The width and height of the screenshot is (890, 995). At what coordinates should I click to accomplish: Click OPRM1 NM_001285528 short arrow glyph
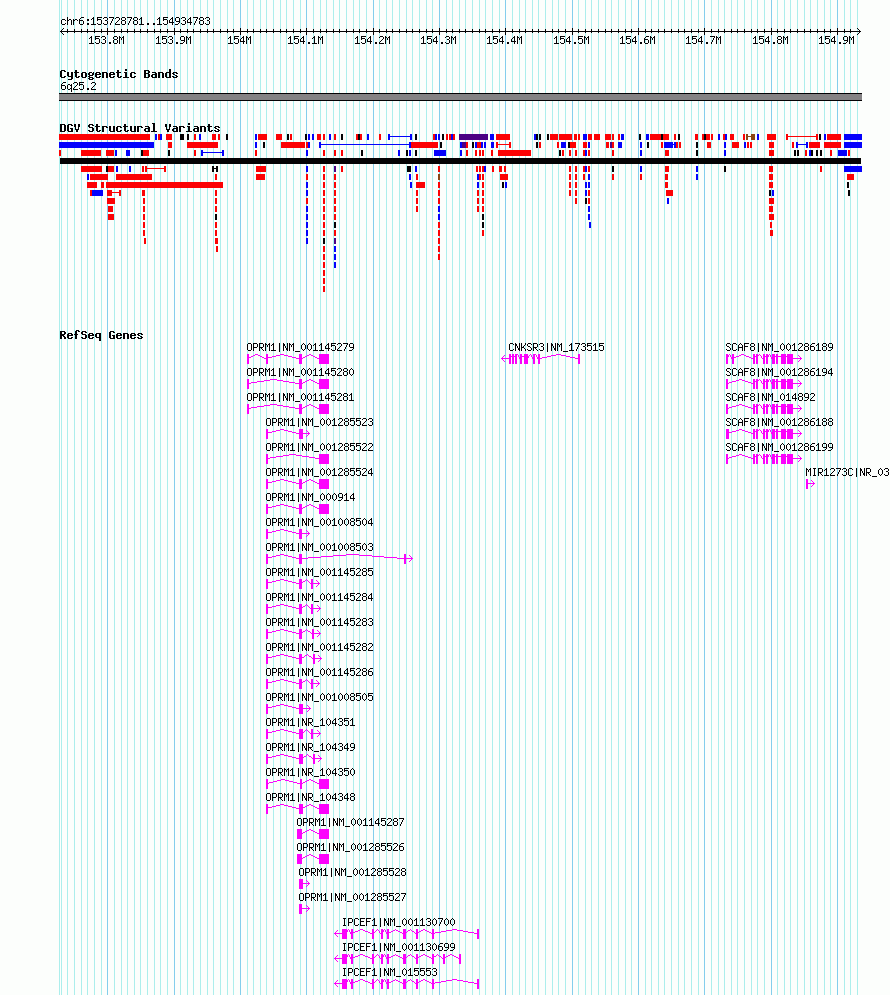304,884
